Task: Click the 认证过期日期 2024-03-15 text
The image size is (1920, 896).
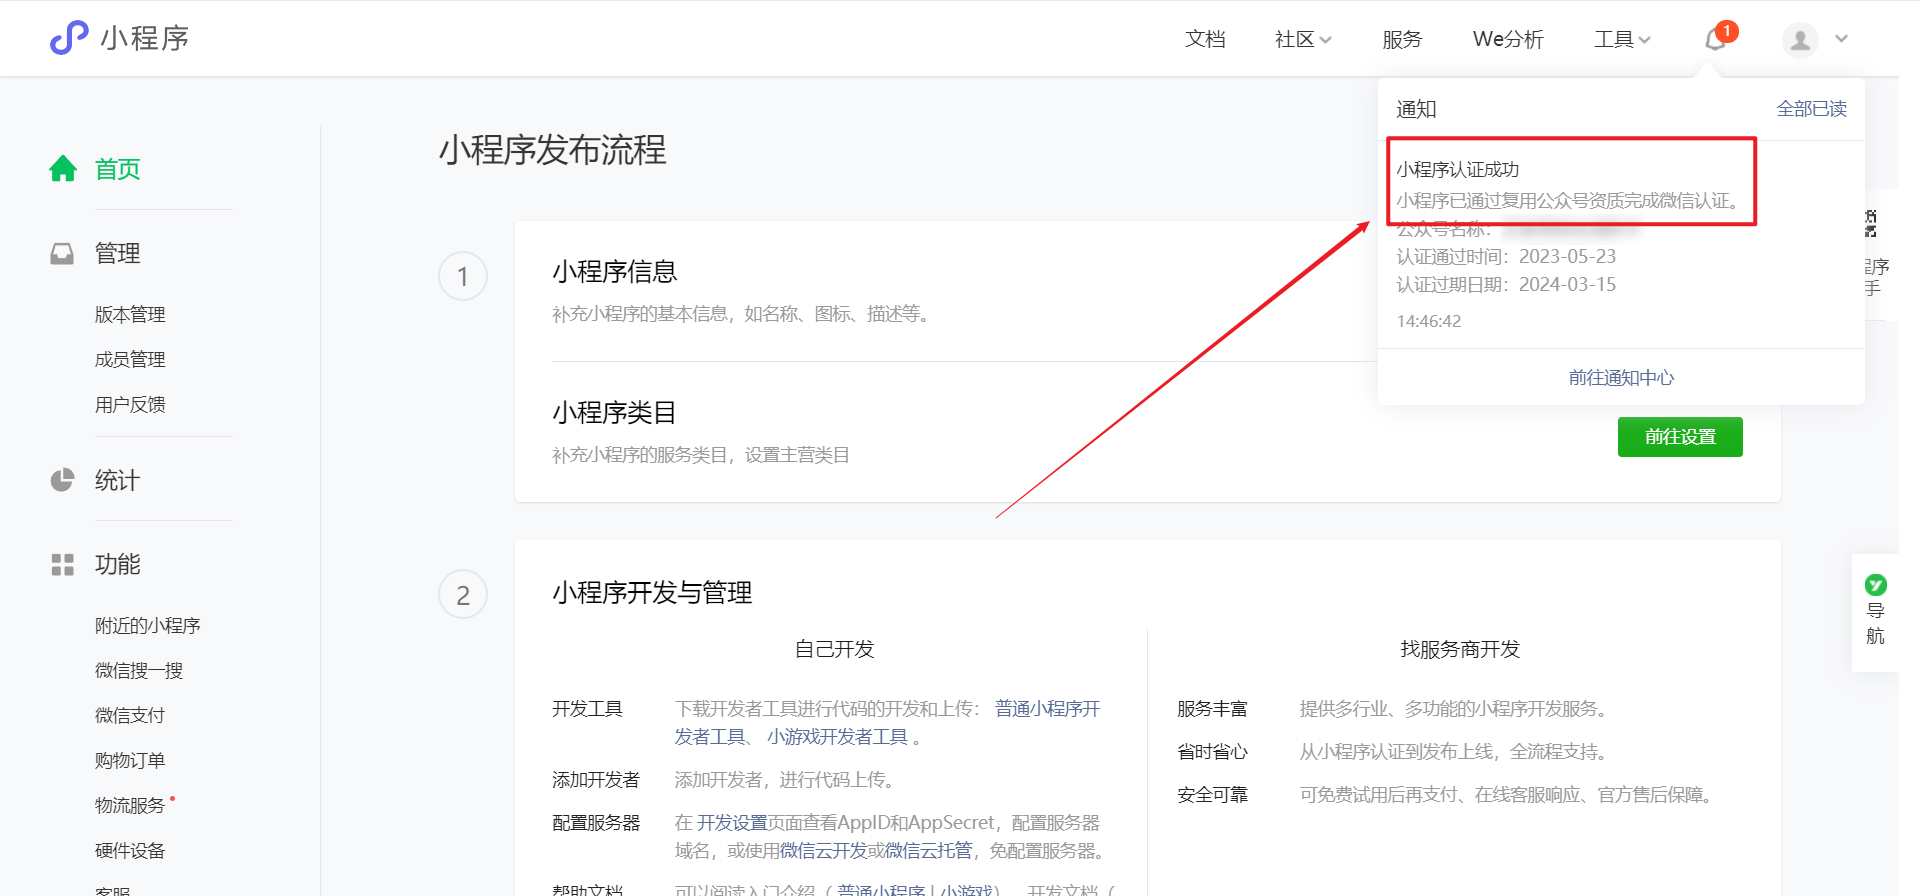Action: tap(1506, 284)
